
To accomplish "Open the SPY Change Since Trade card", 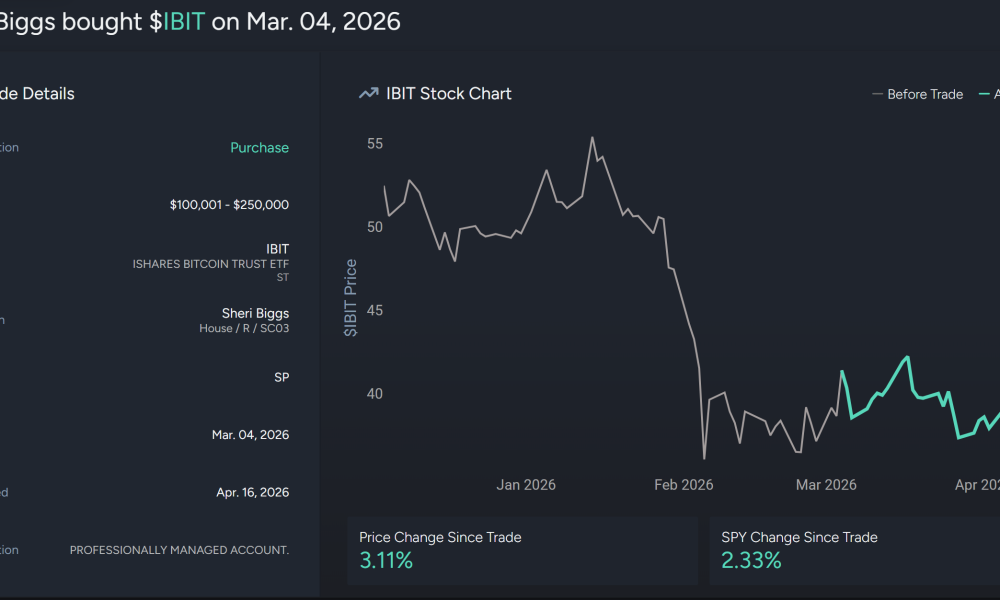I will pos(855,550).
